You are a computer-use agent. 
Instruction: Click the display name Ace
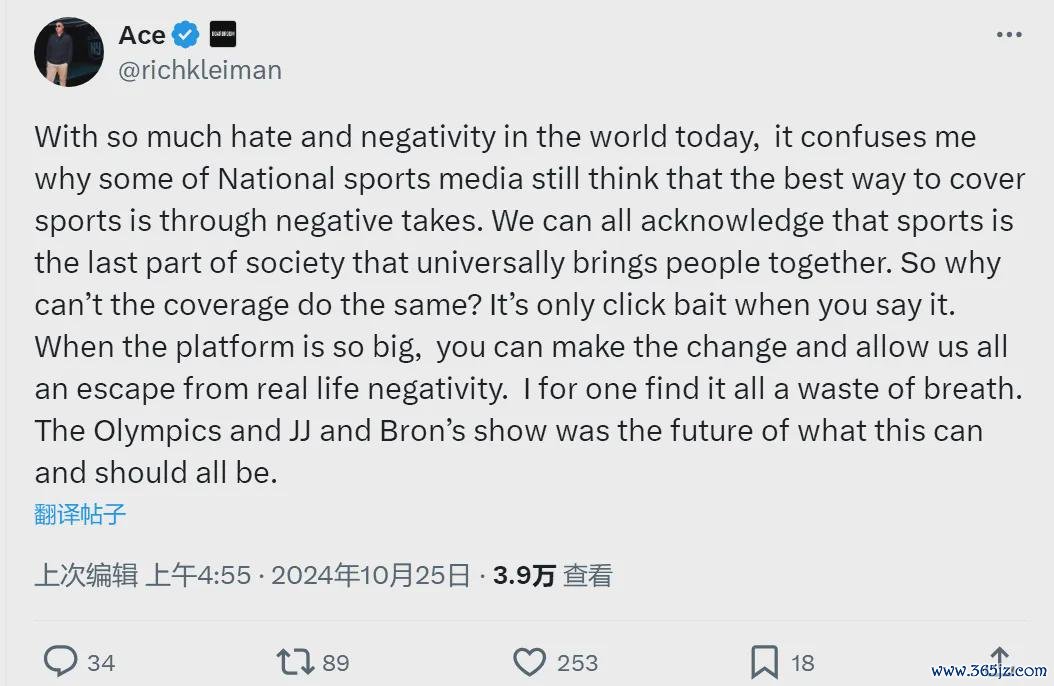coord(142,35)
